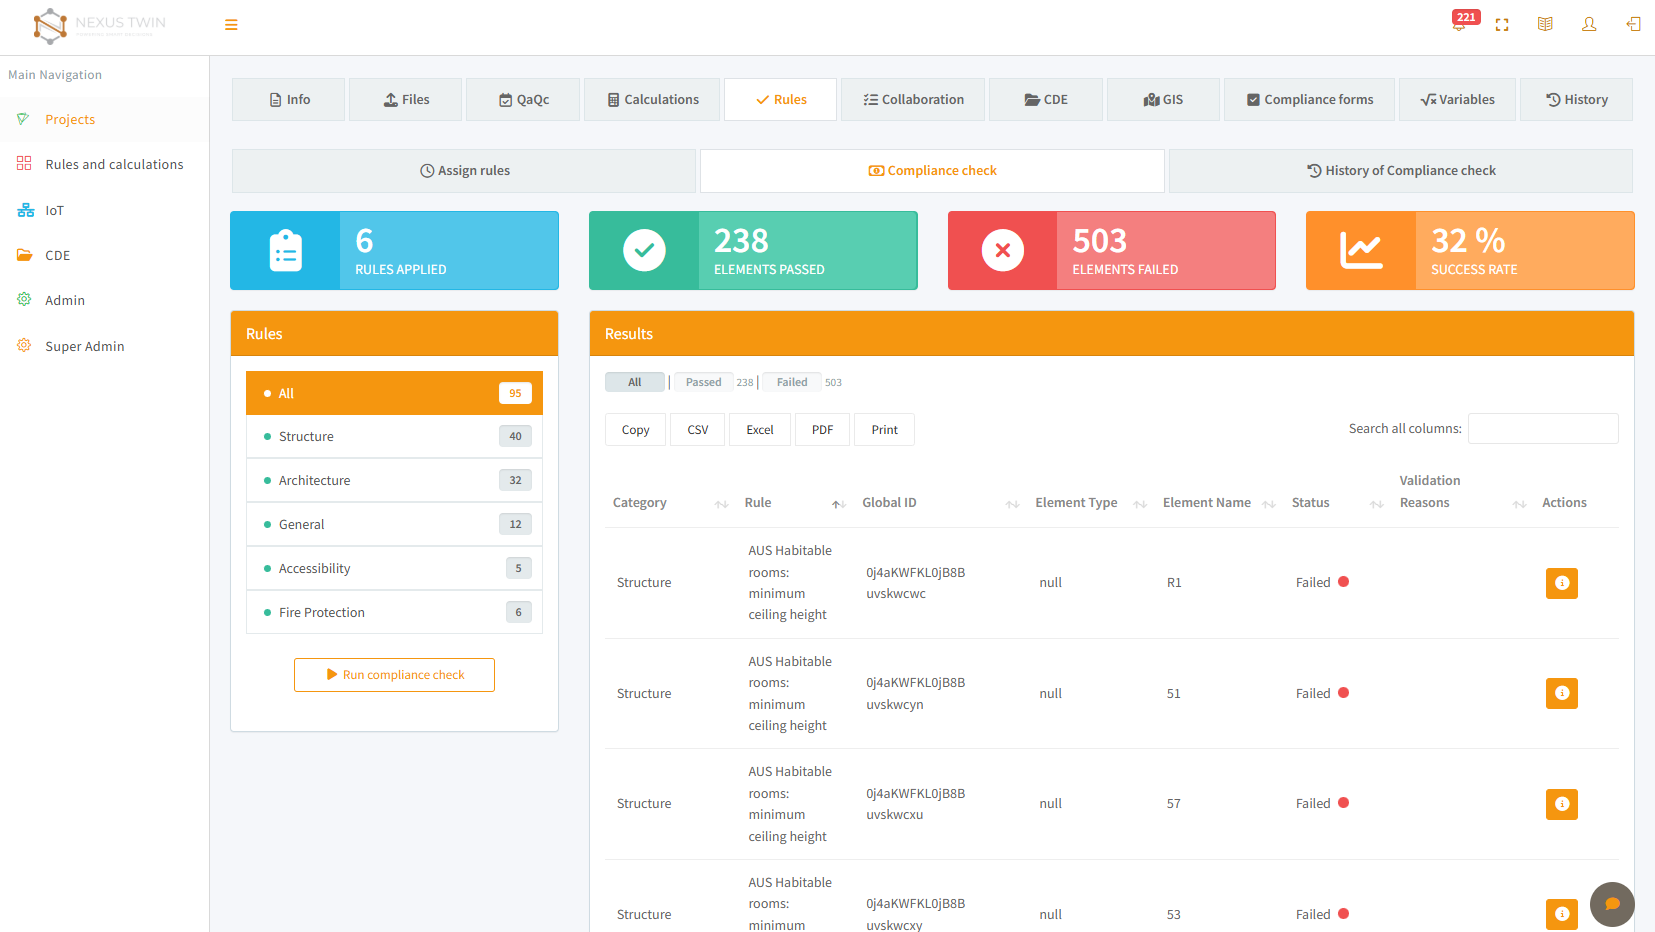Export results as CSV
The width and height of the screenshot is (1655, 932).
[x=698, y=430]
